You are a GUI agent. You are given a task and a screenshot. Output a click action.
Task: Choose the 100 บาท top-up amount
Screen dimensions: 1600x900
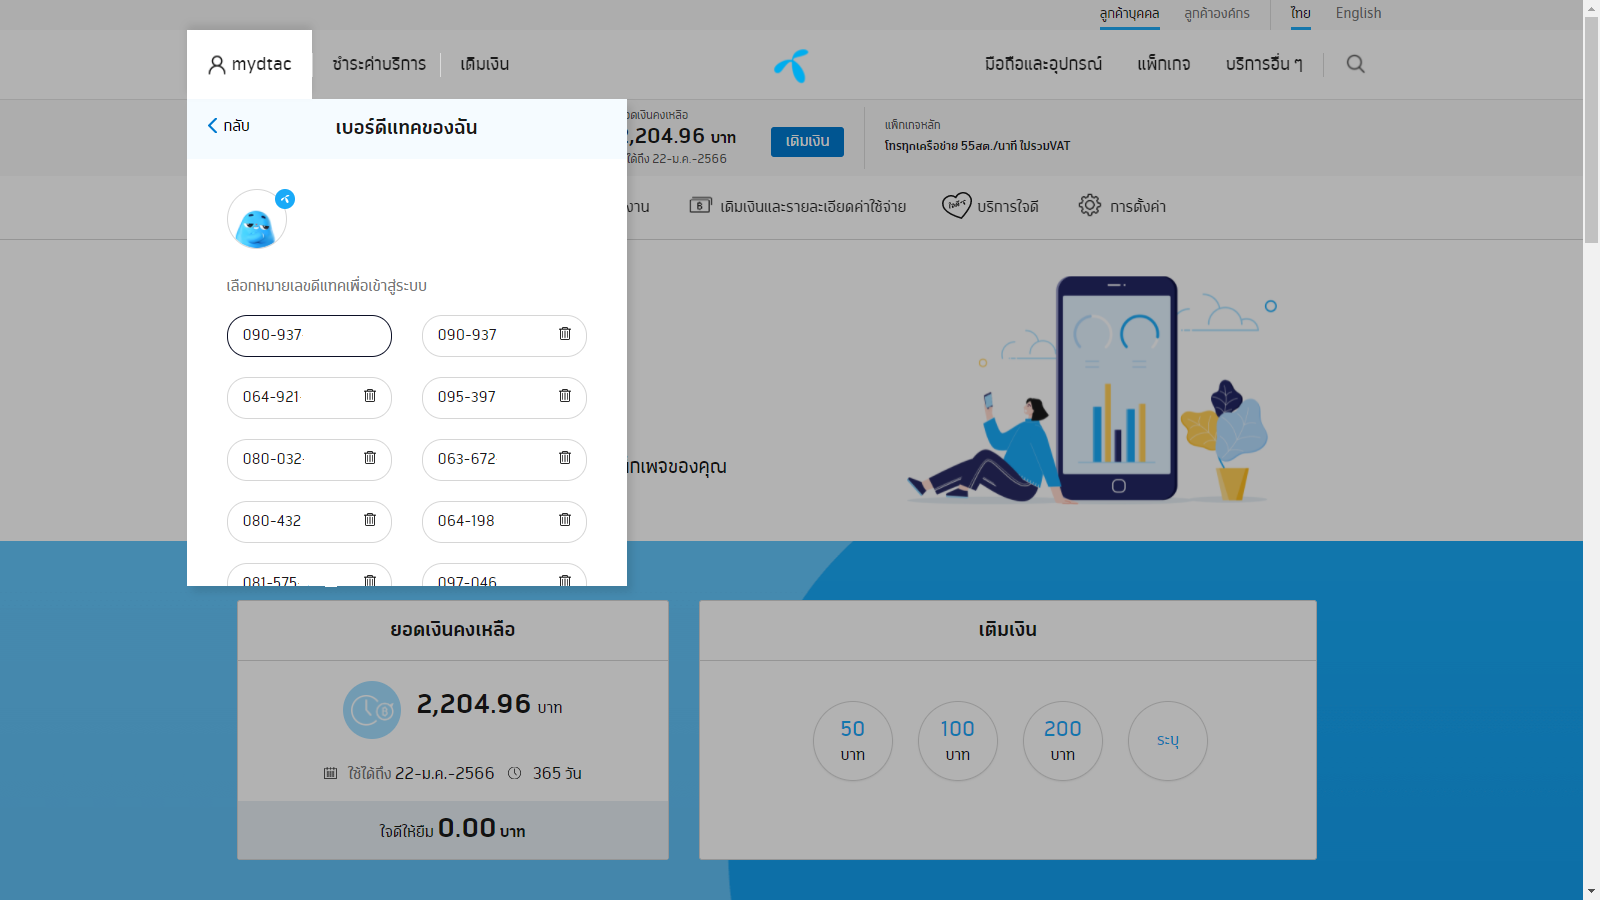(958, 741)
